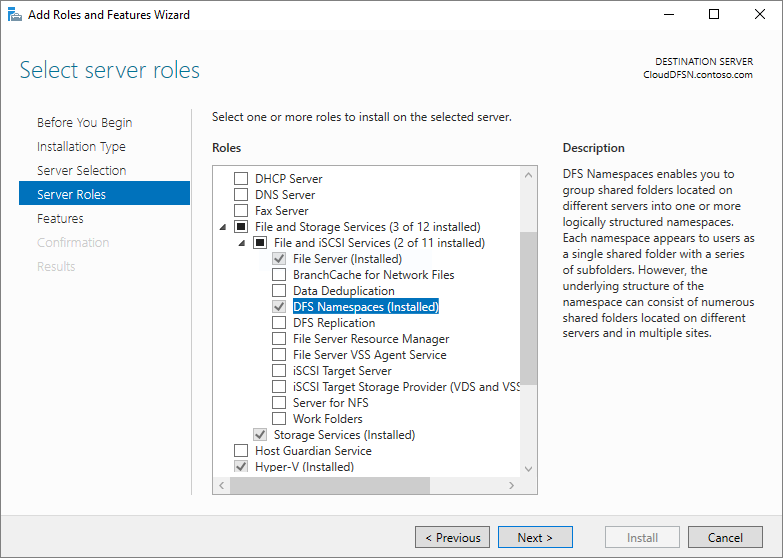Open the Features wizard page
This screenshot has width=783, height=558.
pyautogui.click(x=60, y=219)
